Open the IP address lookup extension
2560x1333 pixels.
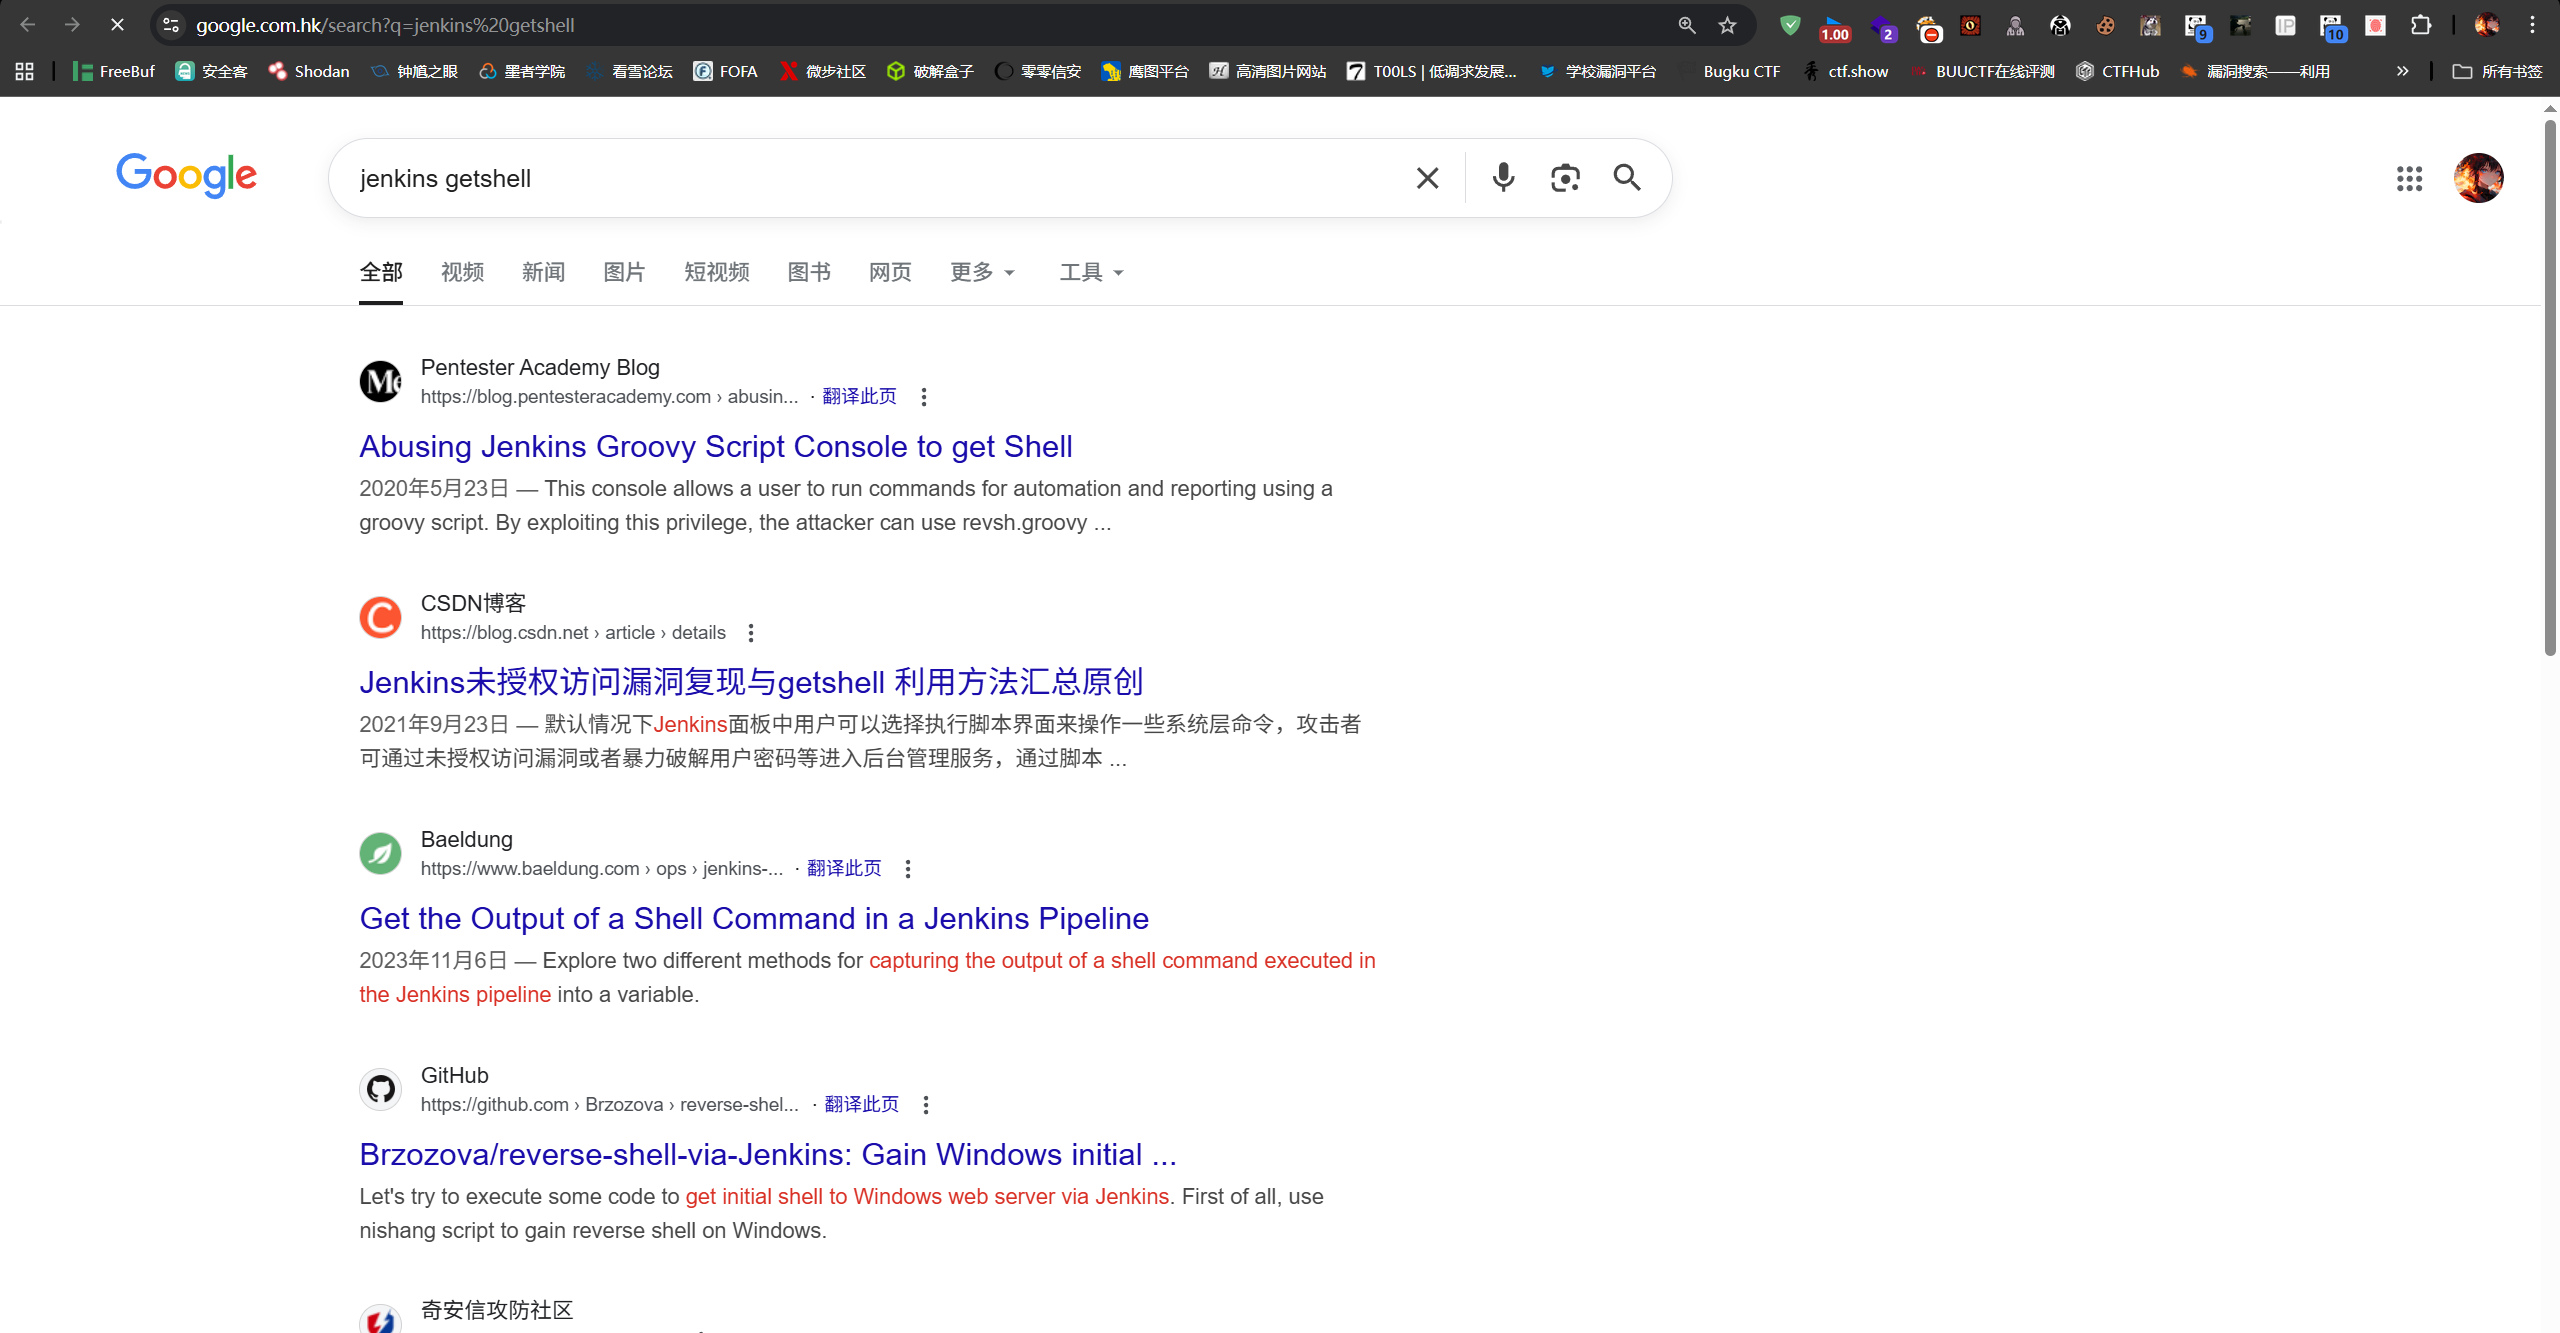[x=2286, y=25]
